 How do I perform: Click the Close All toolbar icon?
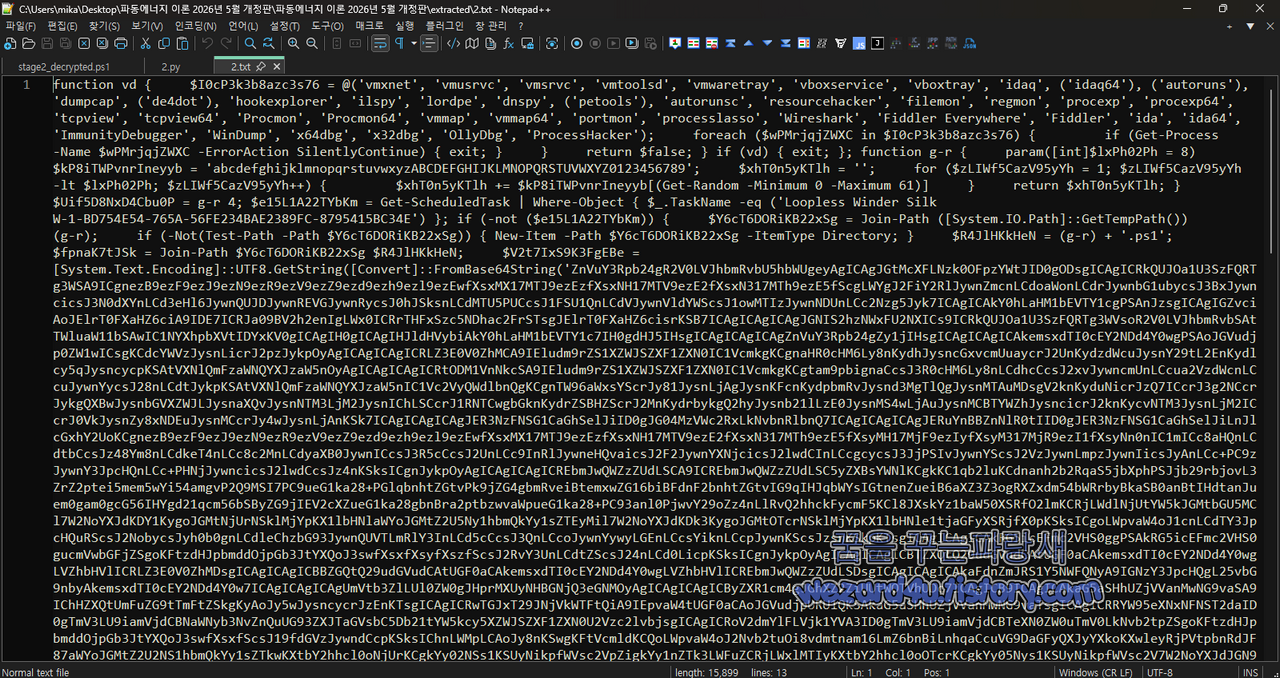click(102, 43)
